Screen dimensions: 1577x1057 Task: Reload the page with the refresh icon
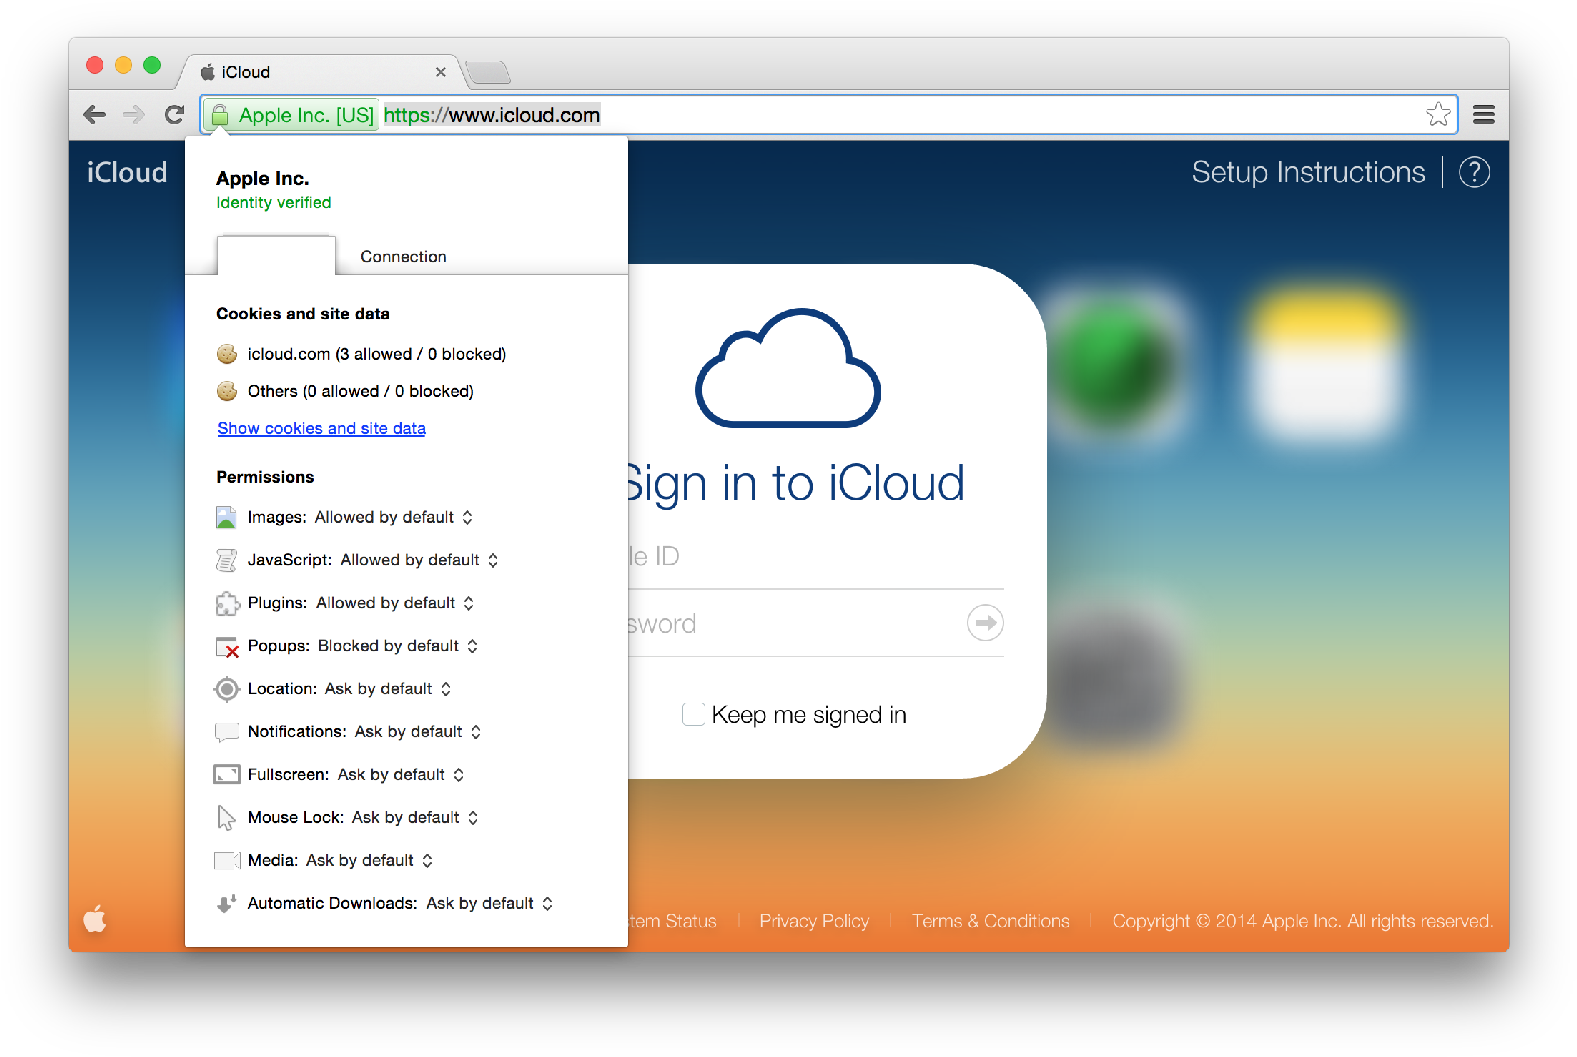tap(174, 115)
